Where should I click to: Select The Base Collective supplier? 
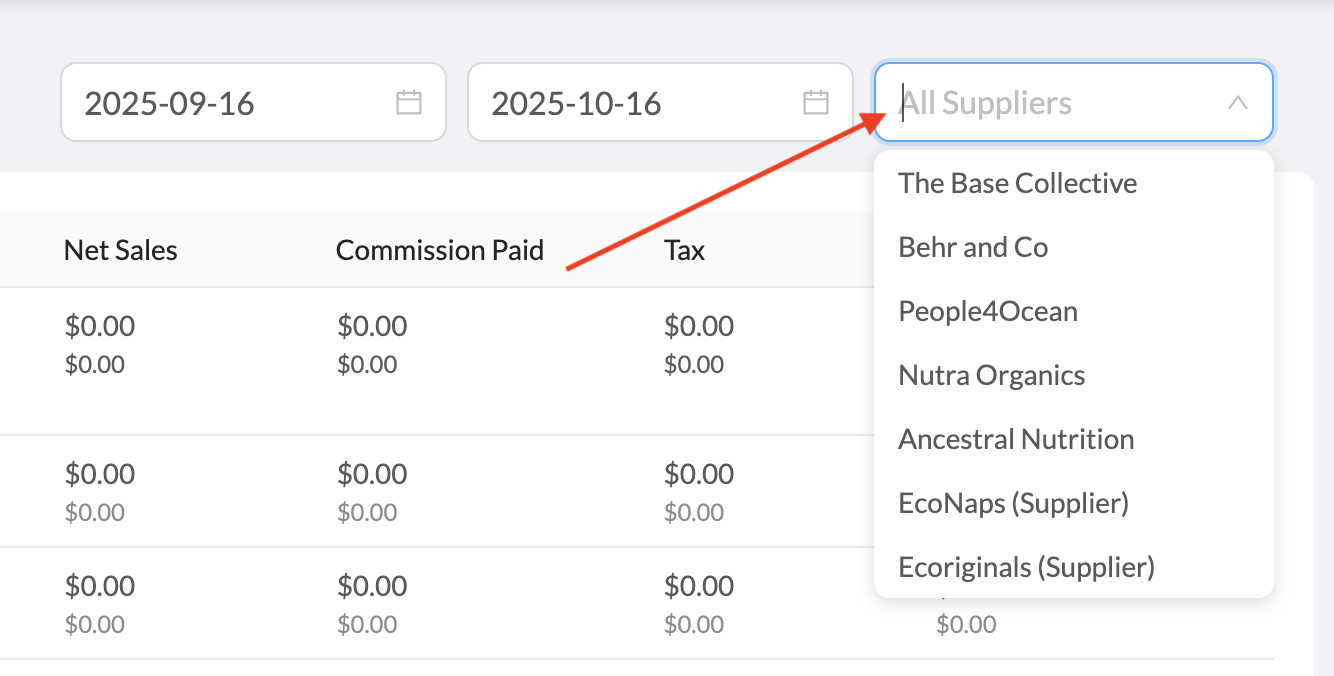(x=1017, y=183)
